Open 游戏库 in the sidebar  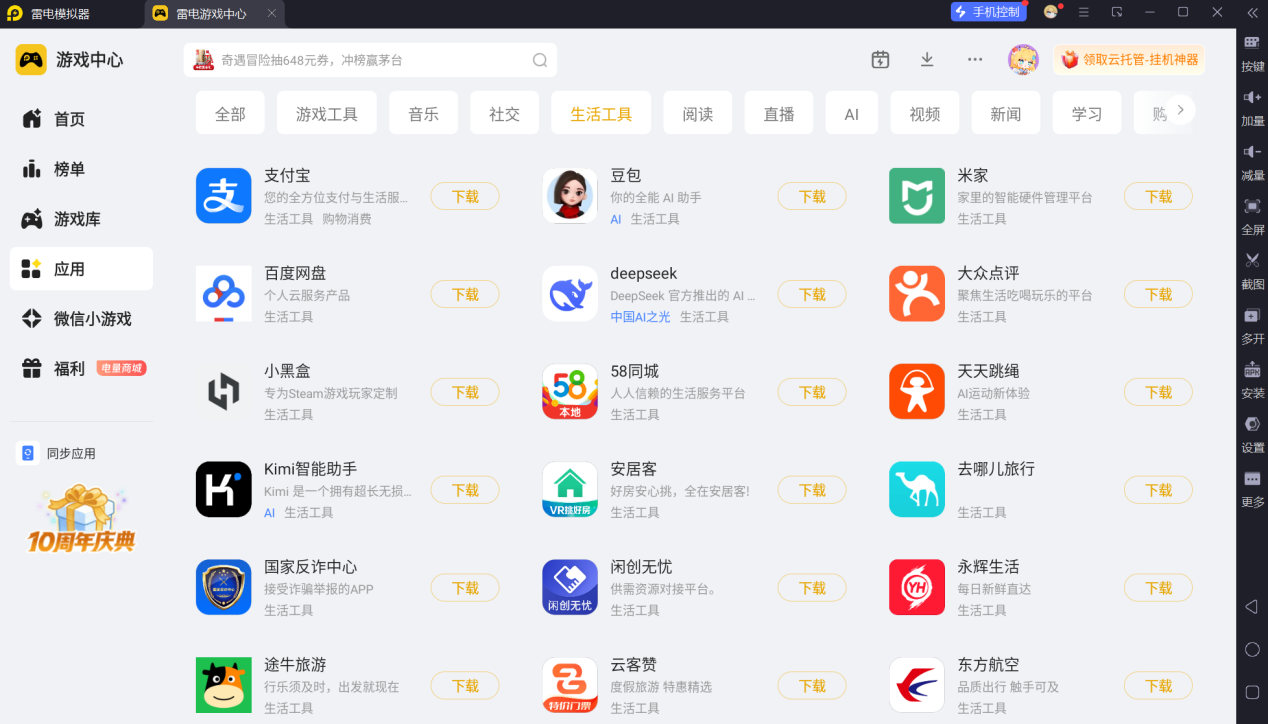(x=81, y=219)
